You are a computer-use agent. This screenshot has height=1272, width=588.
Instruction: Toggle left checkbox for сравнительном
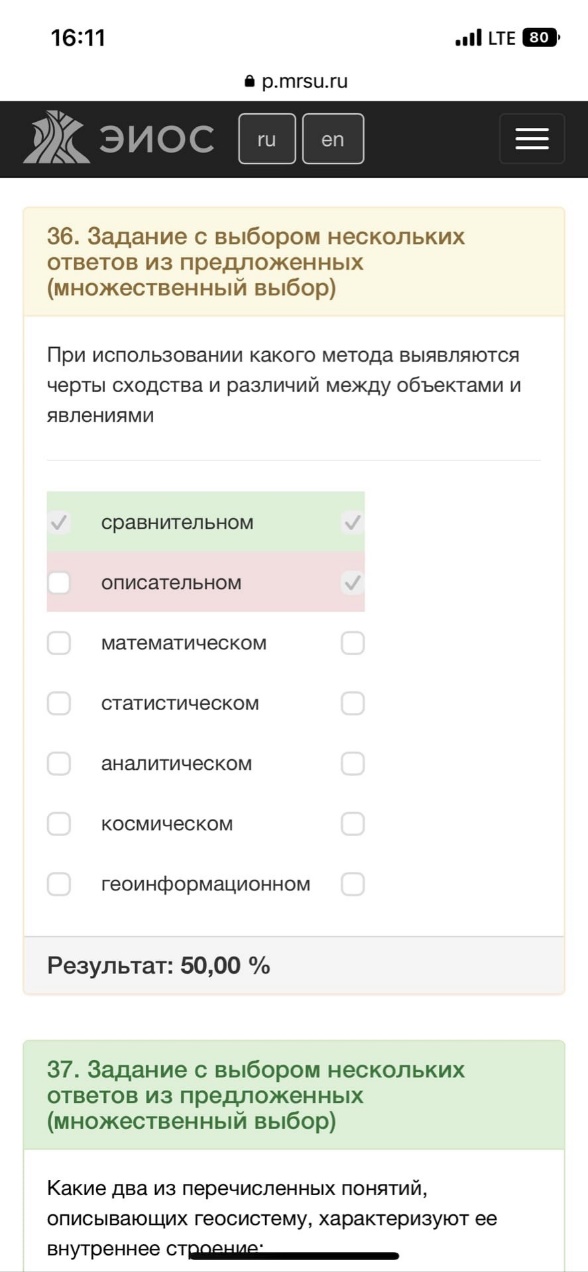point(59,522)
